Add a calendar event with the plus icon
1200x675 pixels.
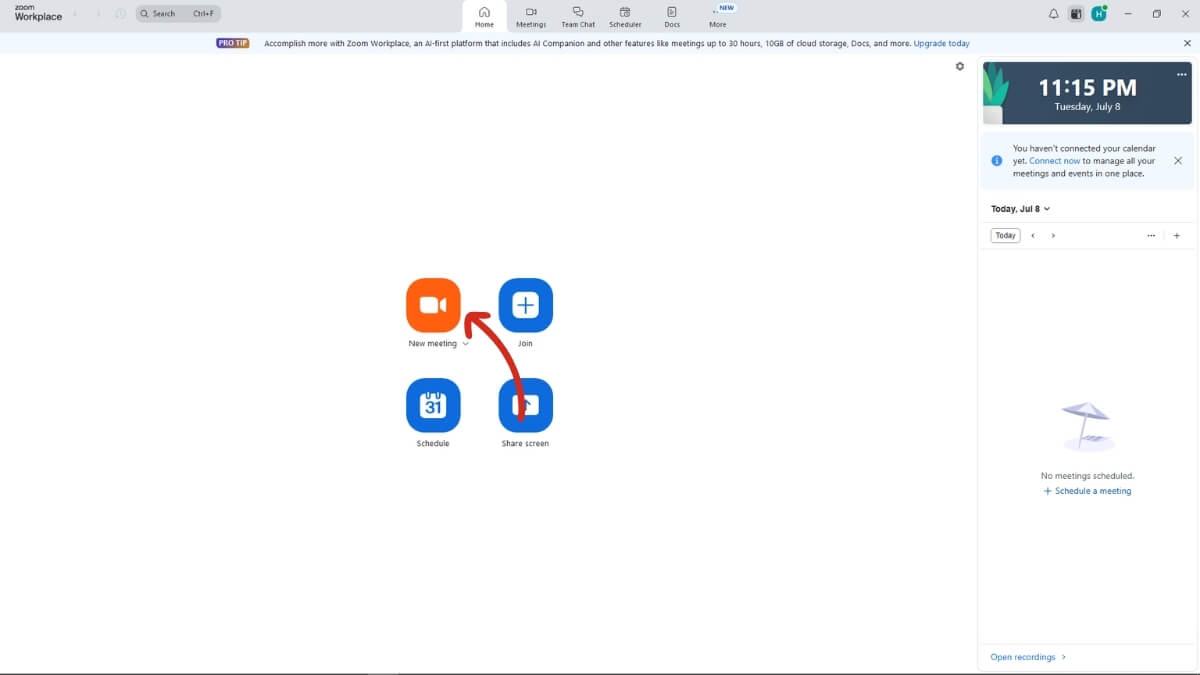(x=1176, y=236)
